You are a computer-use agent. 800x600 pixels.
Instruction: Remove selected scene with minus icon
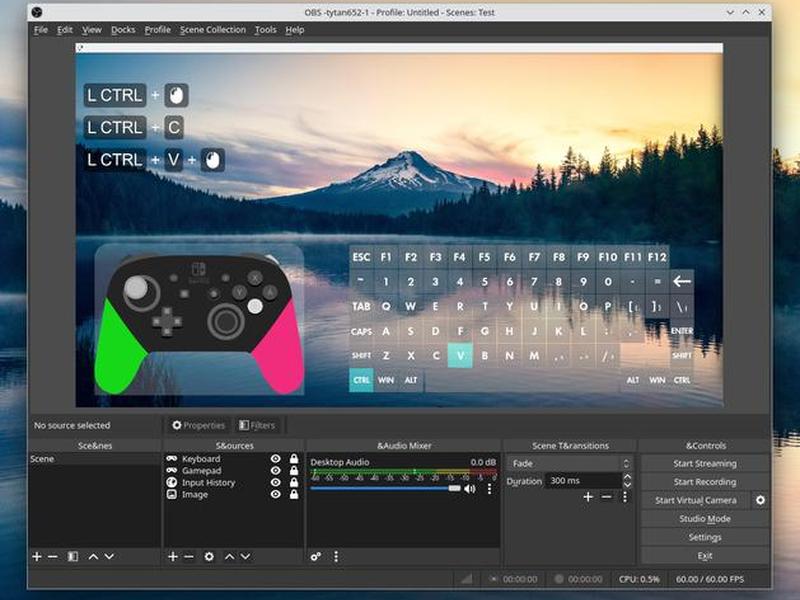click(x=53, y=557)
